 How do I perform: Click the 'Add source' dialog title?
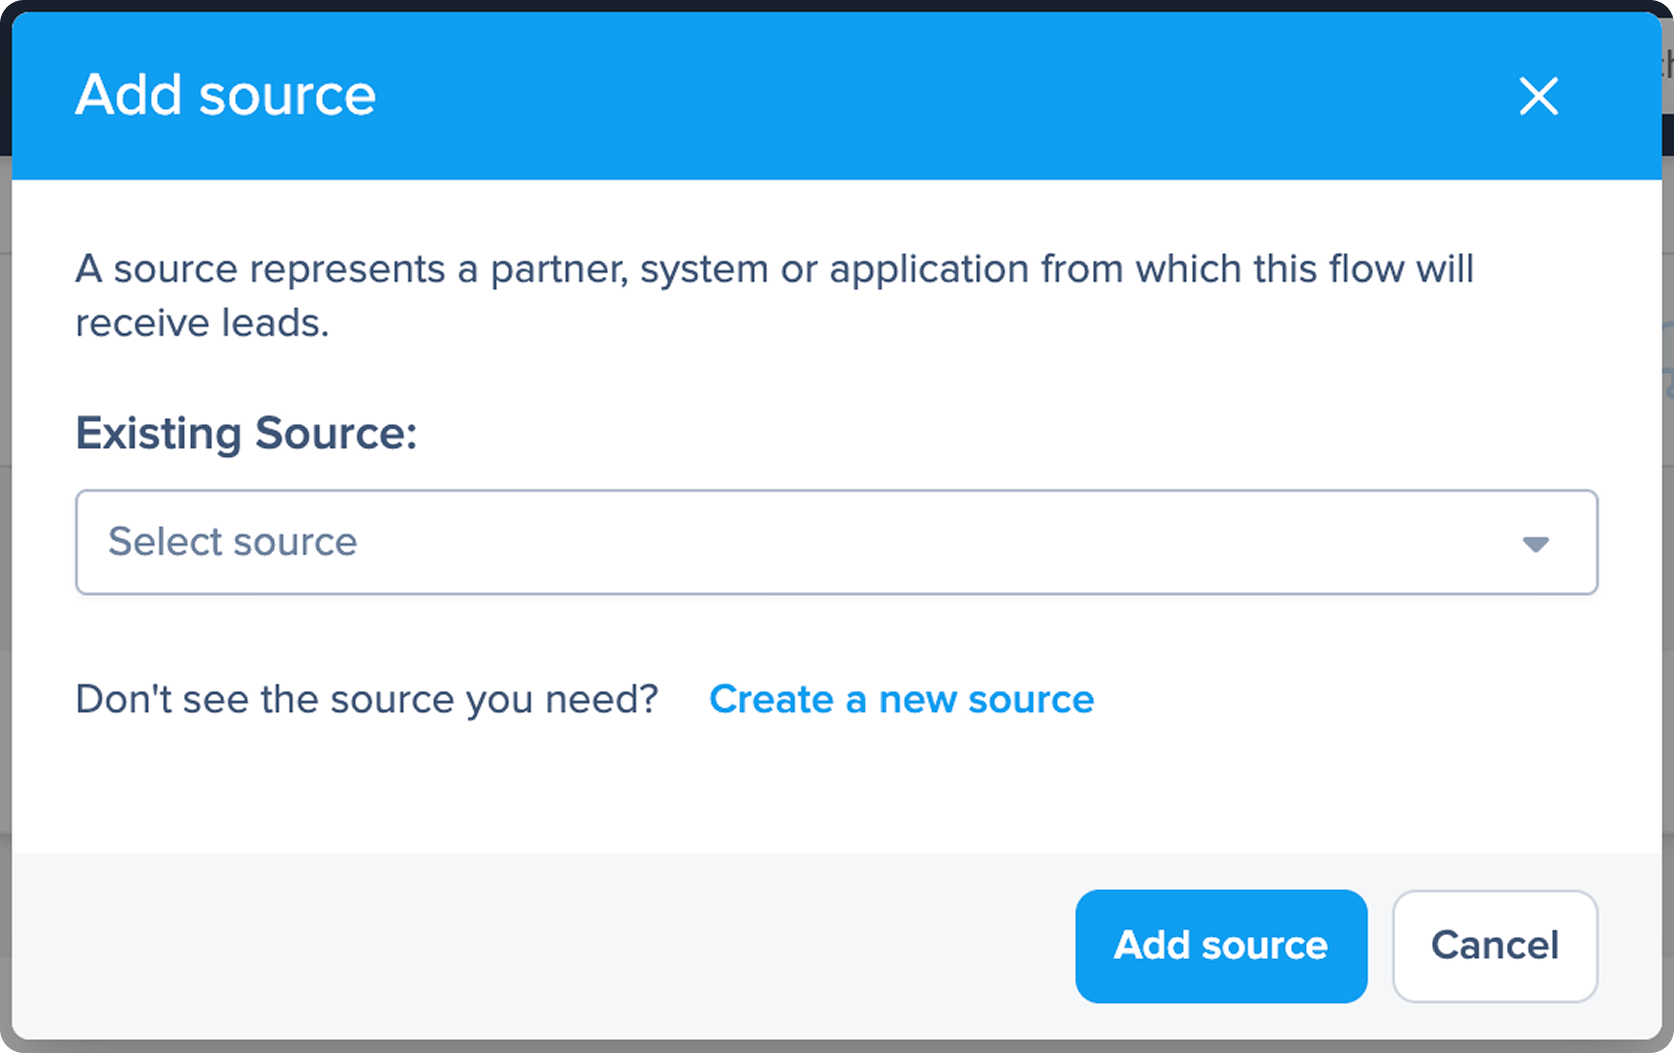[226, 95]
